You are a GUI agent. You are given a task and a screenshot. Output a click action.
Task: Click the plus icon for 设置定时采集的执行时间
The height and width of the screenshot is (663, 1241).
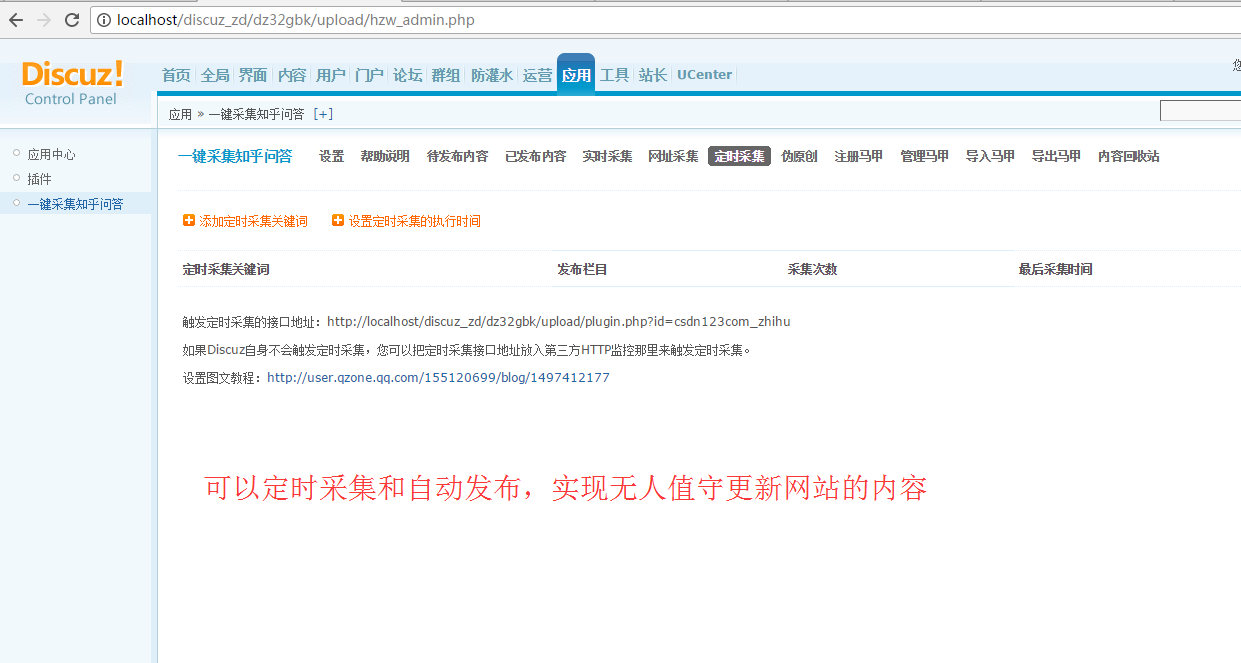click(338, 220)
